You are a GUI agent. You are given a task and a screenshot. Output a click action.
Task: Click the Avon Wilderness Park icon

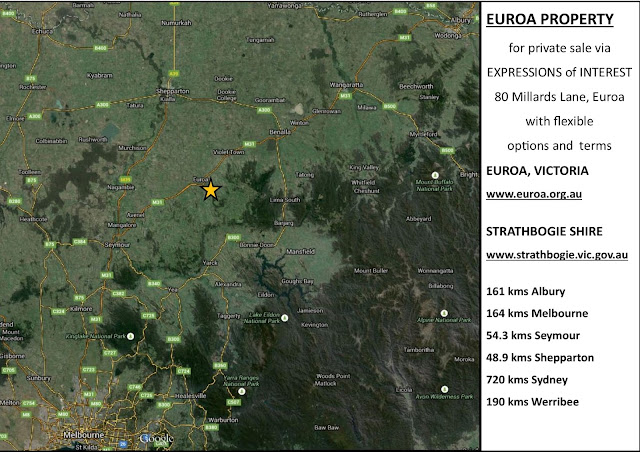(x=444, y=389)
